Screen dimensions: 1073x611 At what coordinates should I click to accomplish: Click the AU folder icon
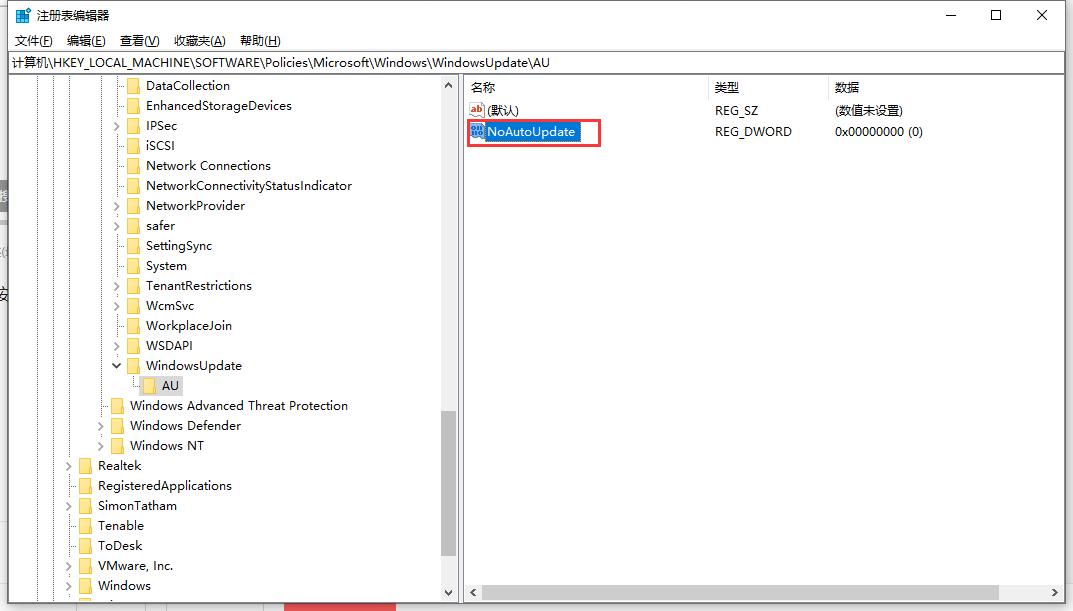pyautogui.click(x=149, y=385)
